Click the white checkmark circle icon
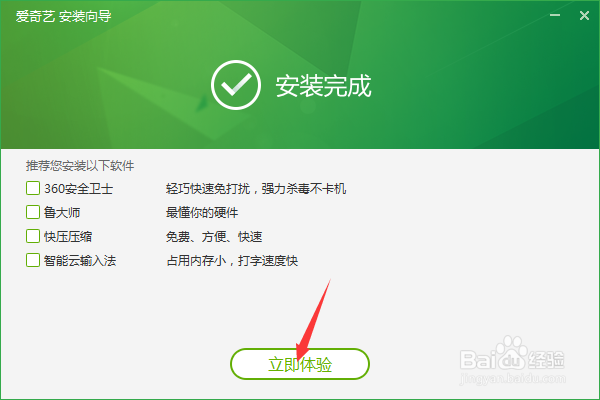This screenshot has width=600, height=400. point(236,85)
